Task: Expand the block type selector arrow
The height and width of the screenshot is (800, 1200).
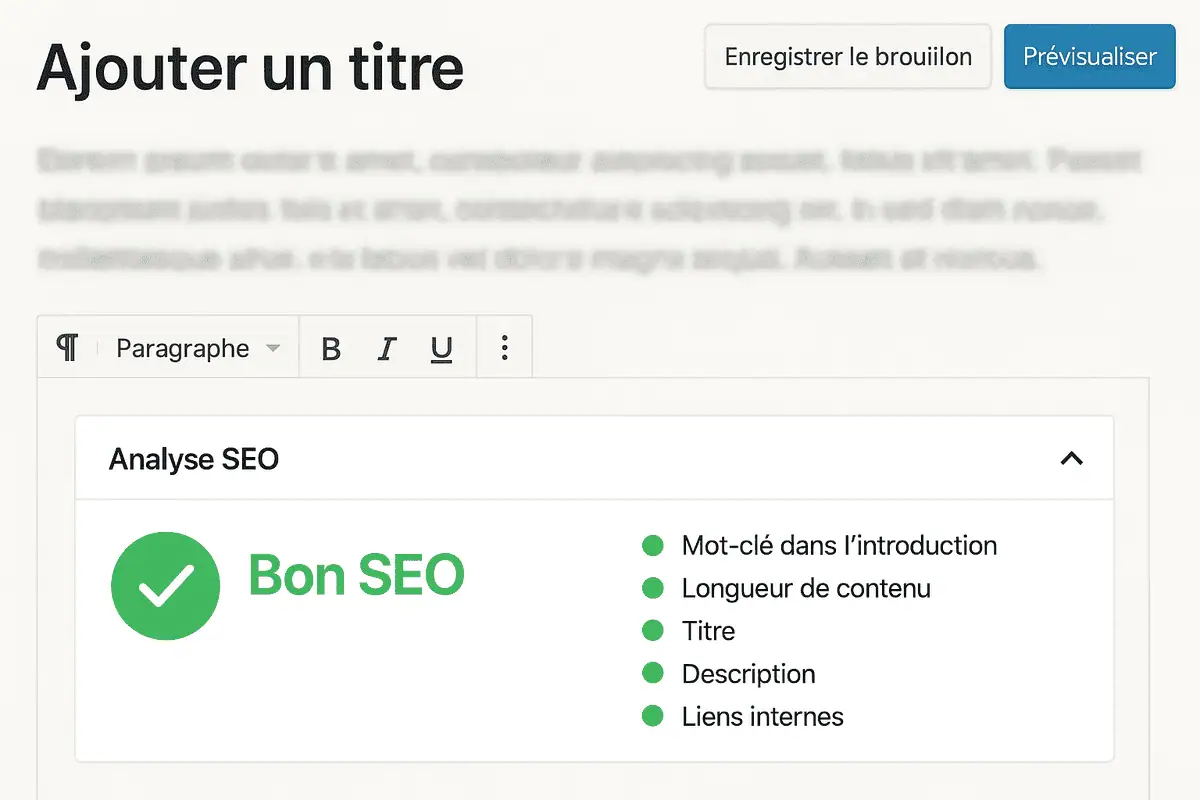Action: (272, 349)
